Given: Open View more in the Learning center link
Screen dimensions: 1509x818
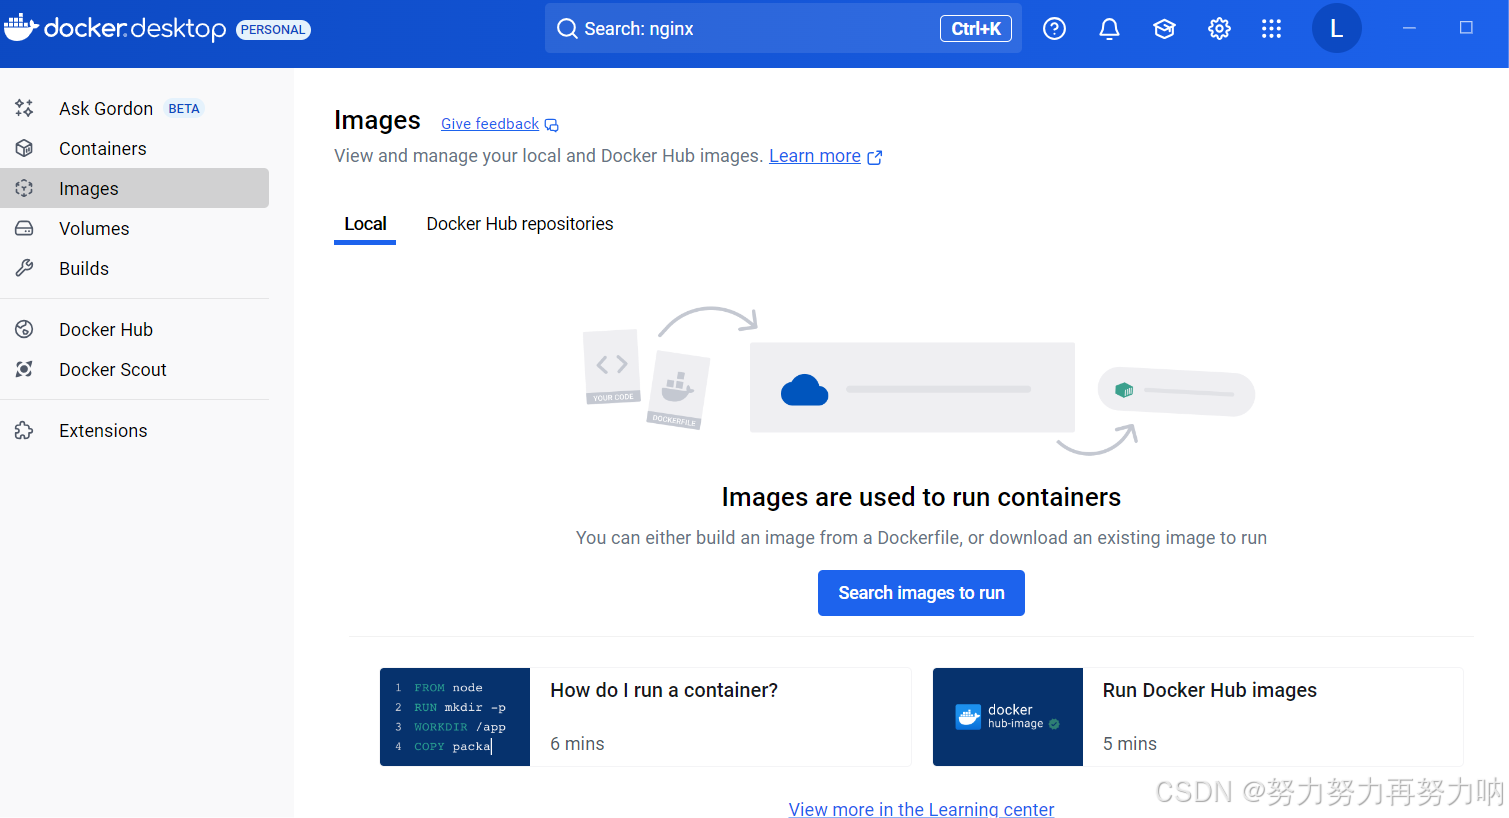Looking at the screenshot, I should point(921,808).
